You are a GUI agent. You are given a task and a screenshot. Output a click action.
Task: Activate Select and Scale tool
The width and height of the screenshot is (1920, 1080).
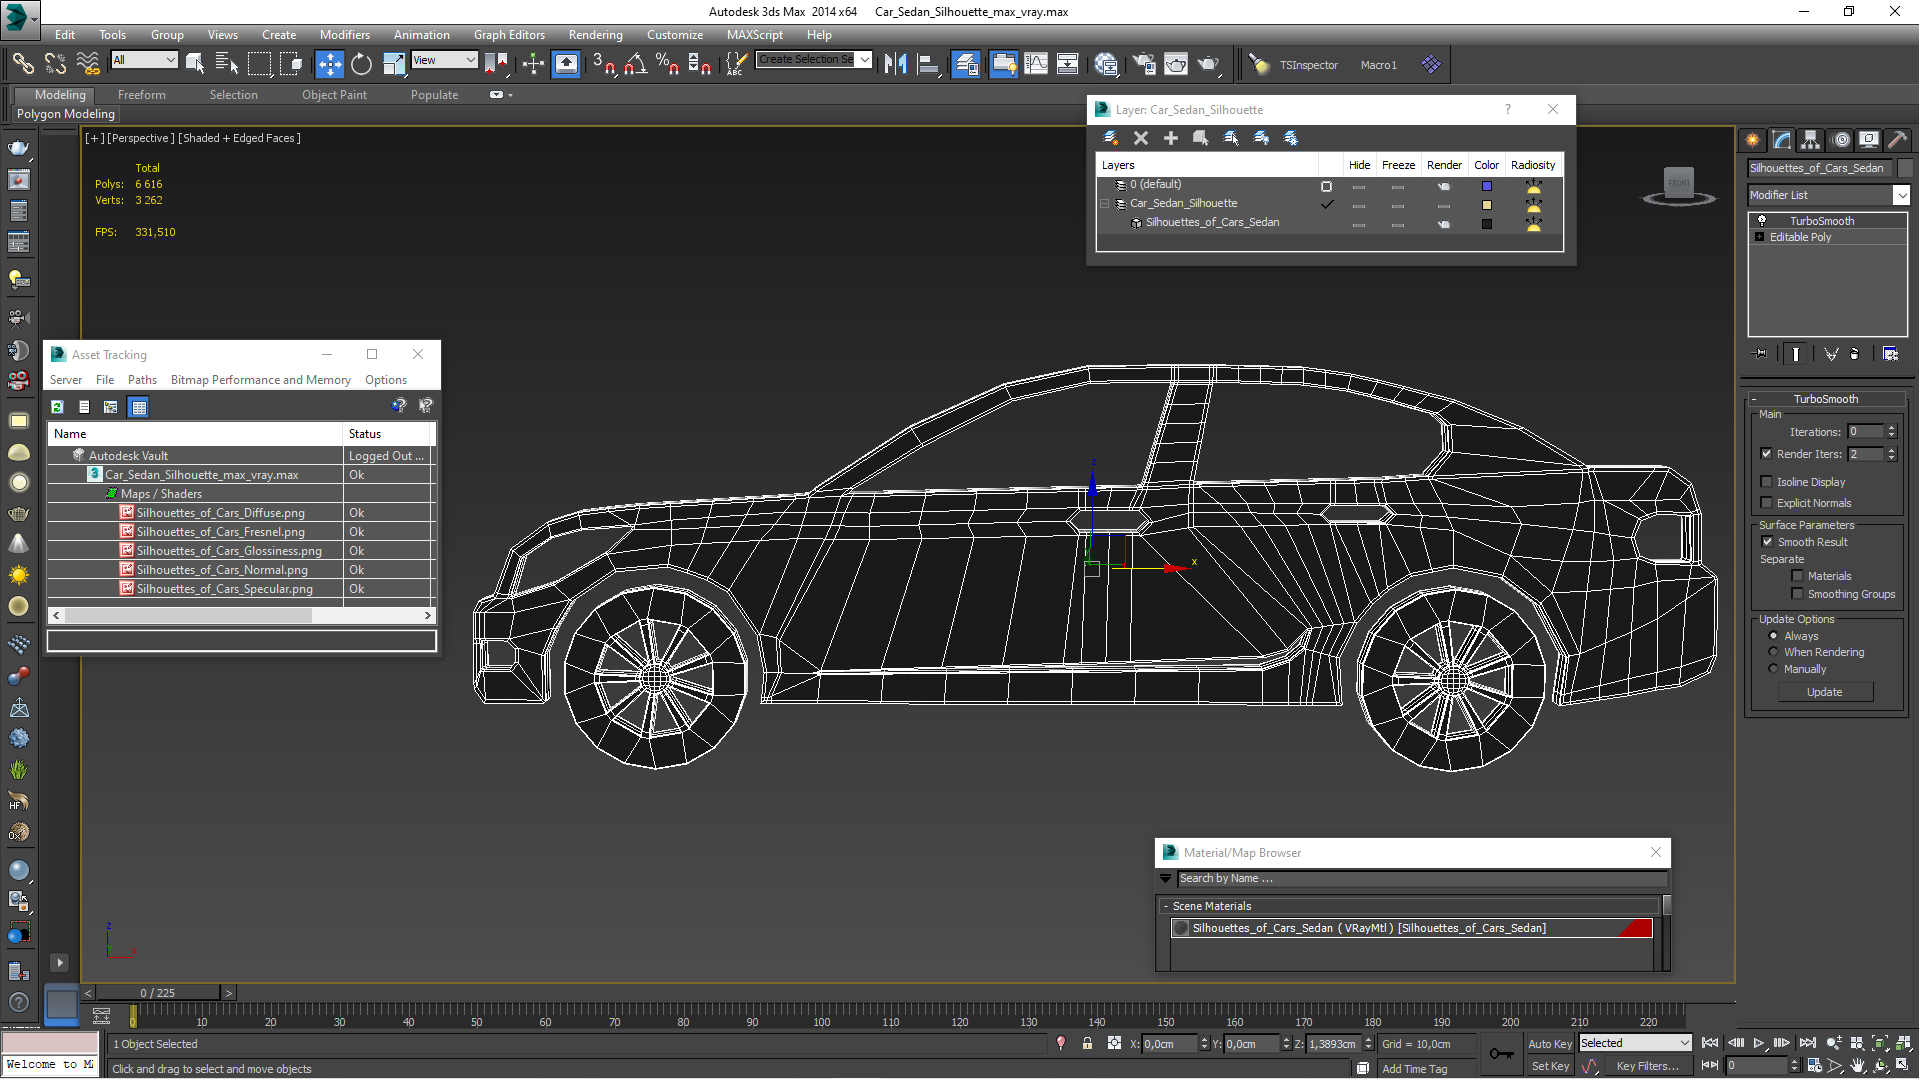[394, 64]
